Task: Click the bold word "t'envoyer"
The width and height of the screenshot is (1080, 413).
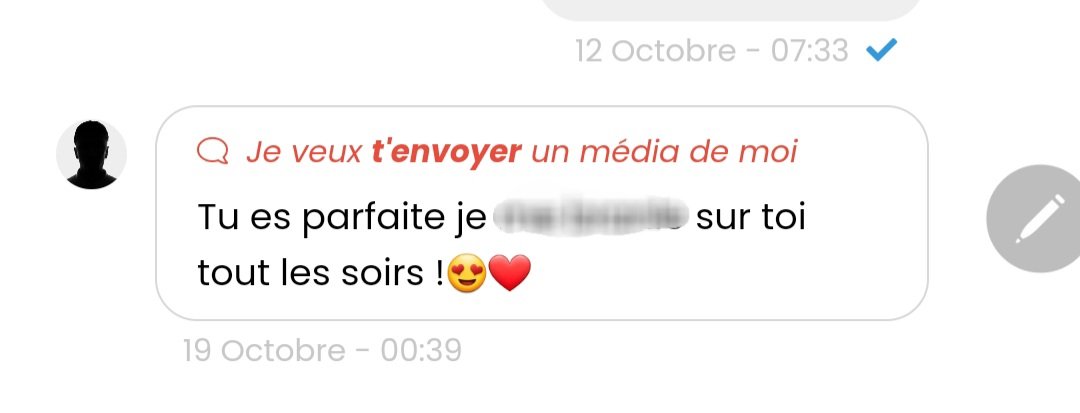Action: click(x=446, y=151)
